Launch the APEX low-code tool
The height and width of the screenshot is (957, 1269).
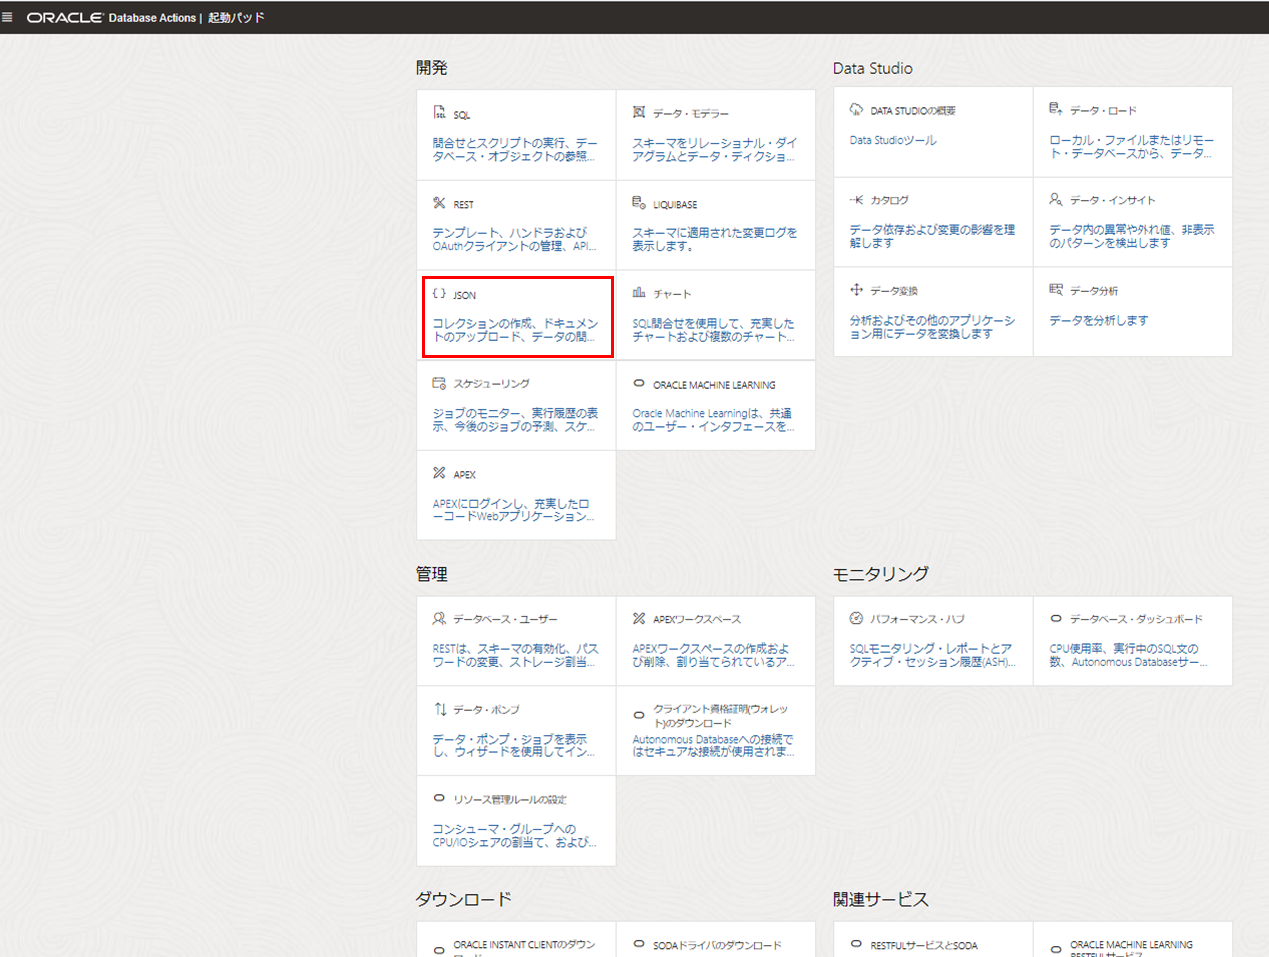tap(516, 495)
